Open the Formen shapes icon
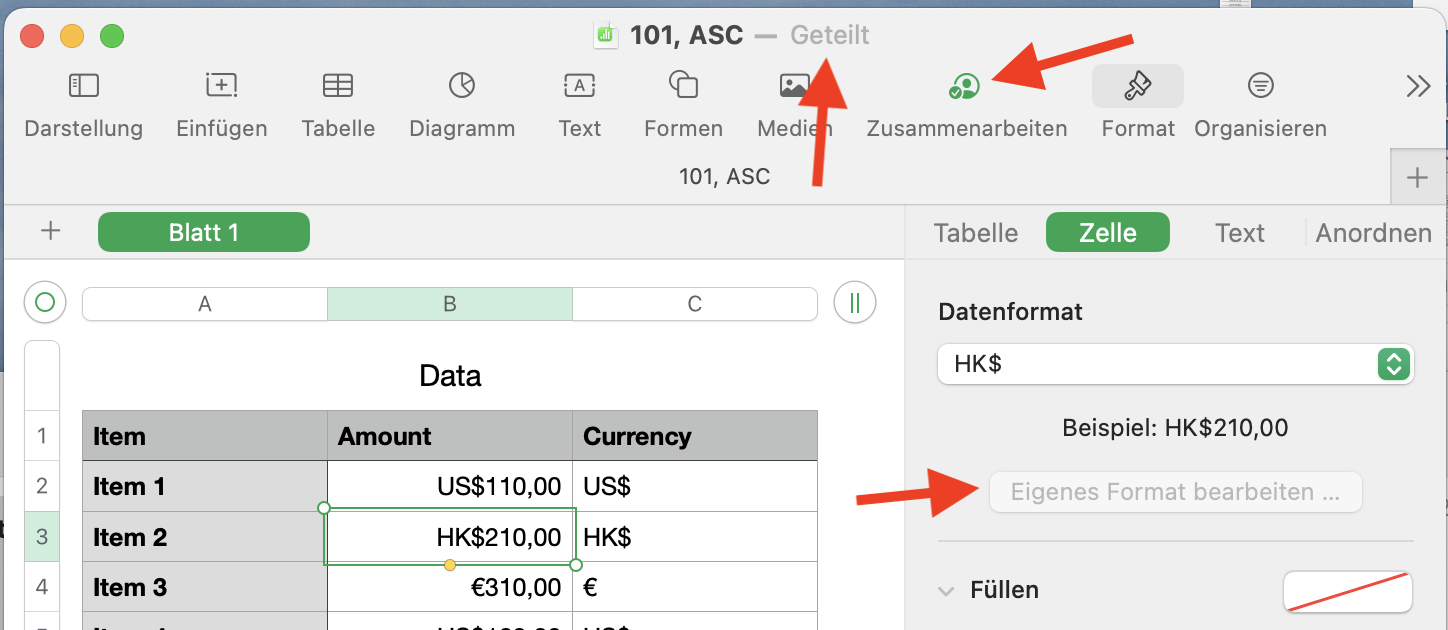Viewport: 1448px width, 630px height. tap(683, 86)
